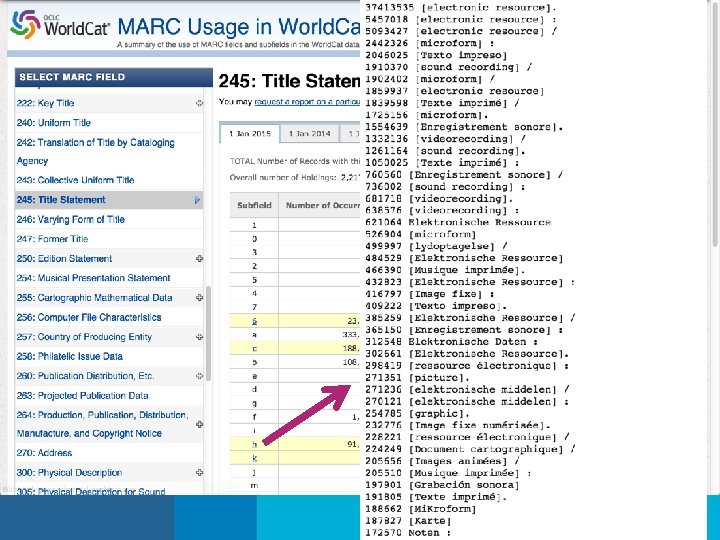This screenshot has width=720, height=540.
Task: Open 270: Address field
Action: tap(45, 453)
